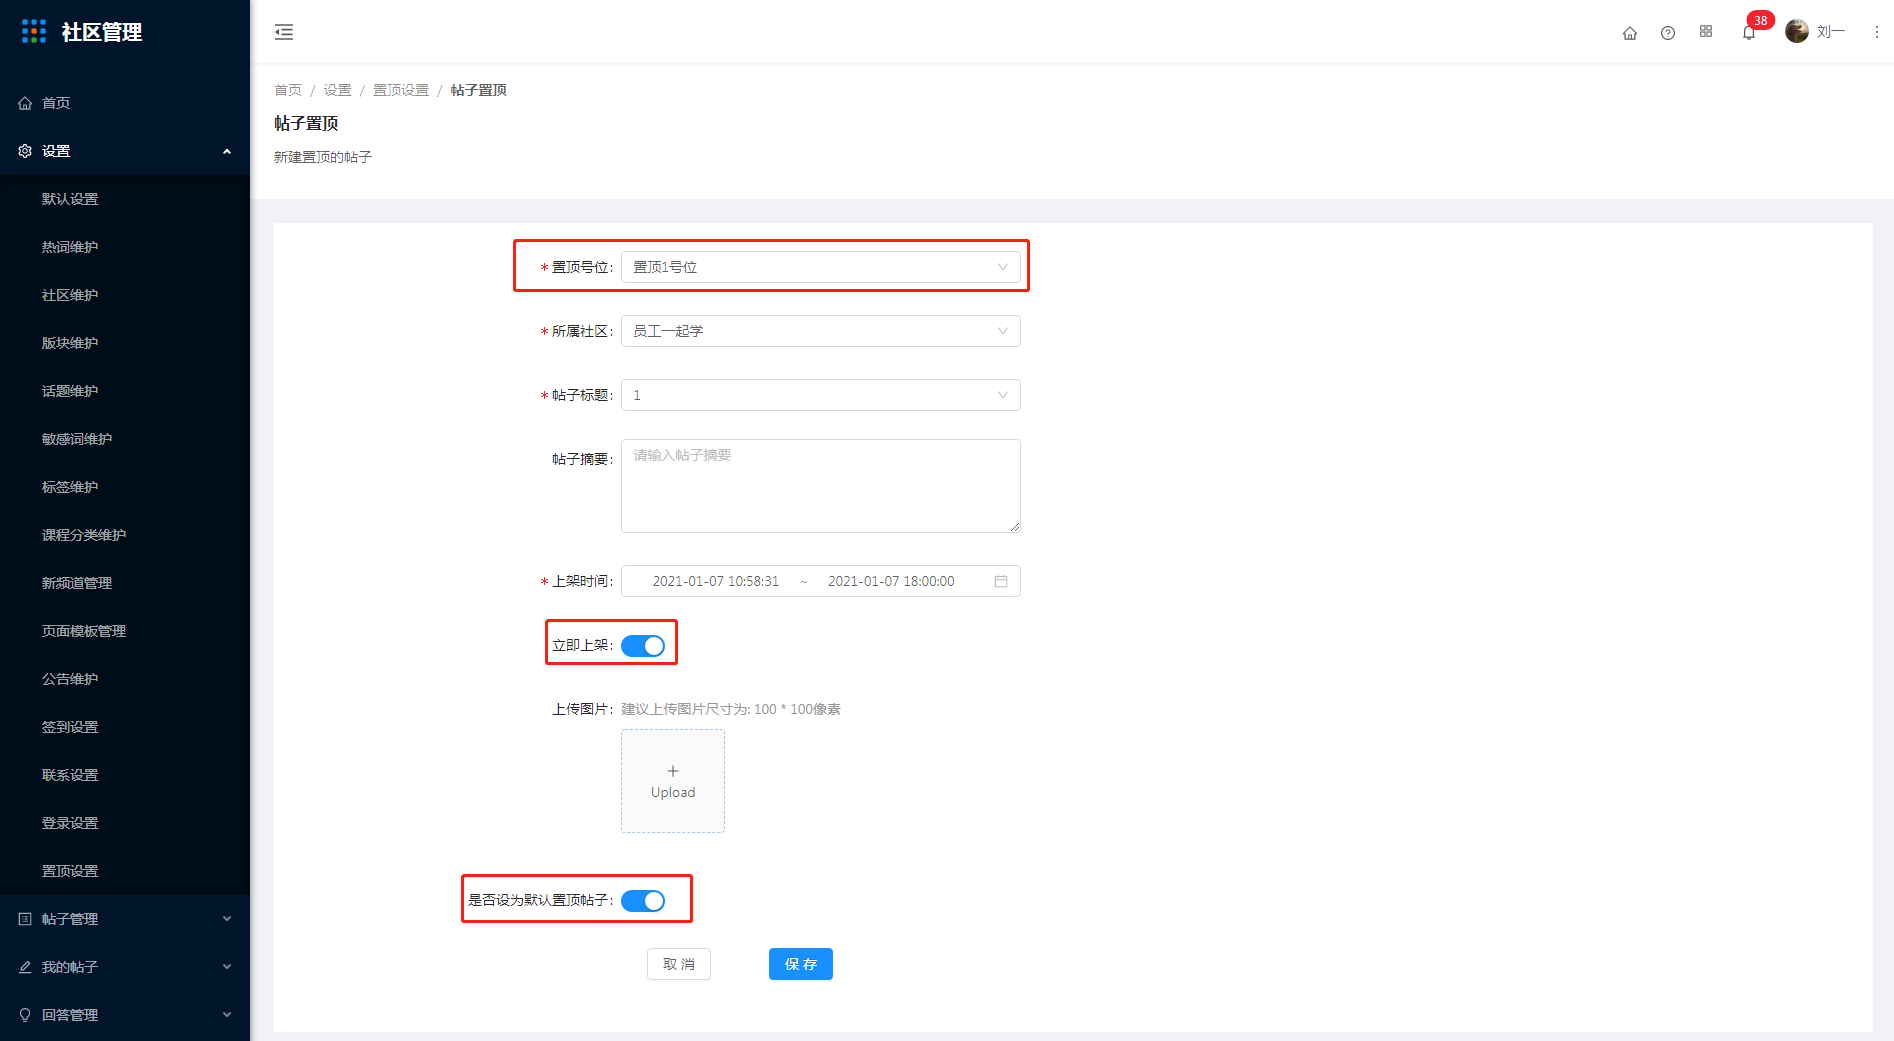
Task: Click the 首页 house icon in the sidebar
Action: point(25,103)
